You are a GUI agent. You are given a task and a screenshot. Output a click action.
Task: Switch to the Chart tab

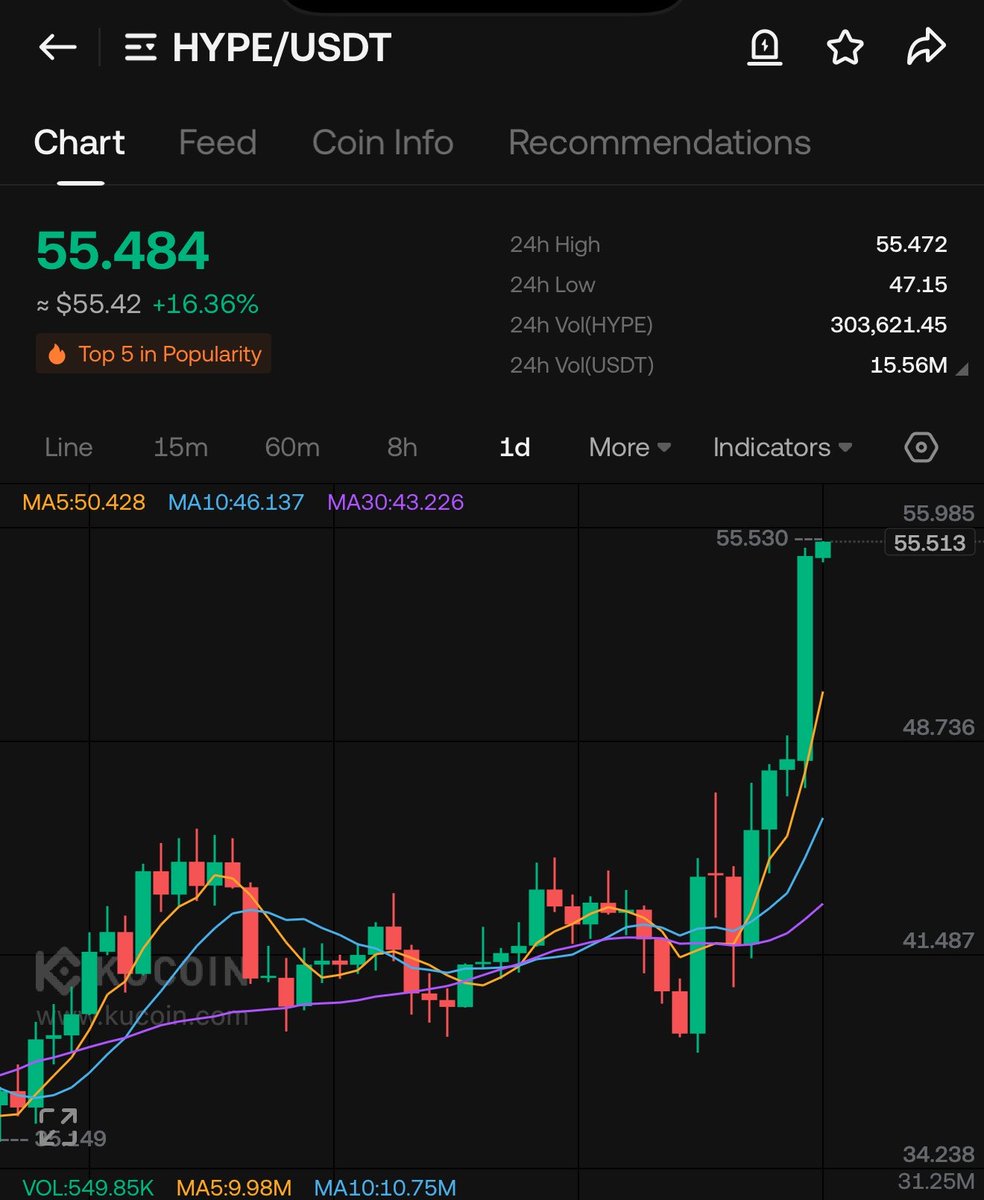79,142
